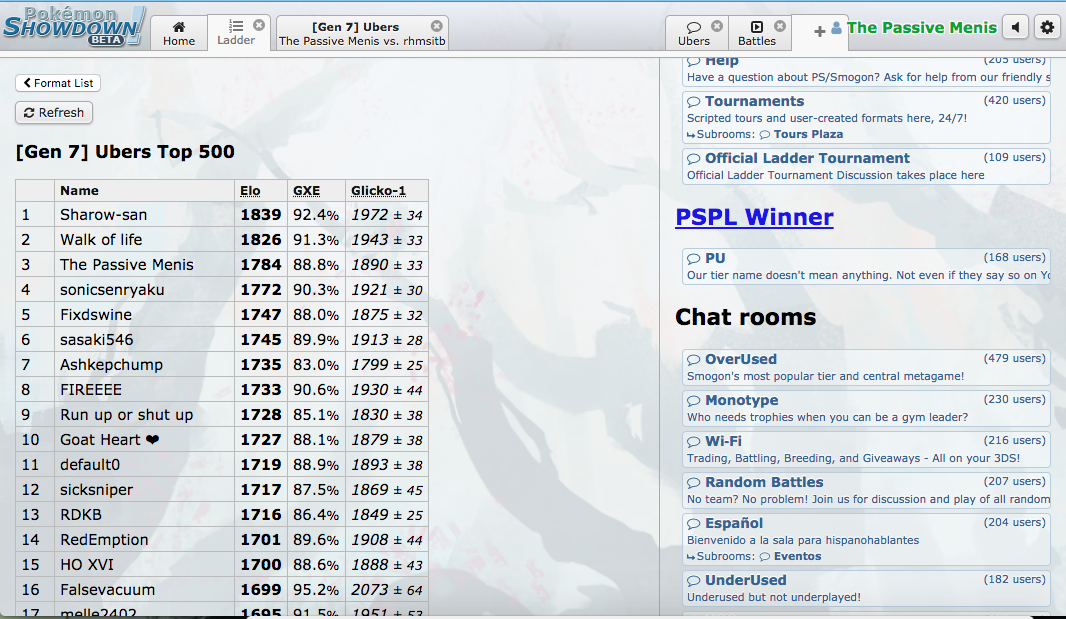Click the GXE column header
The image size is (1066, 619).
[307, 191]
